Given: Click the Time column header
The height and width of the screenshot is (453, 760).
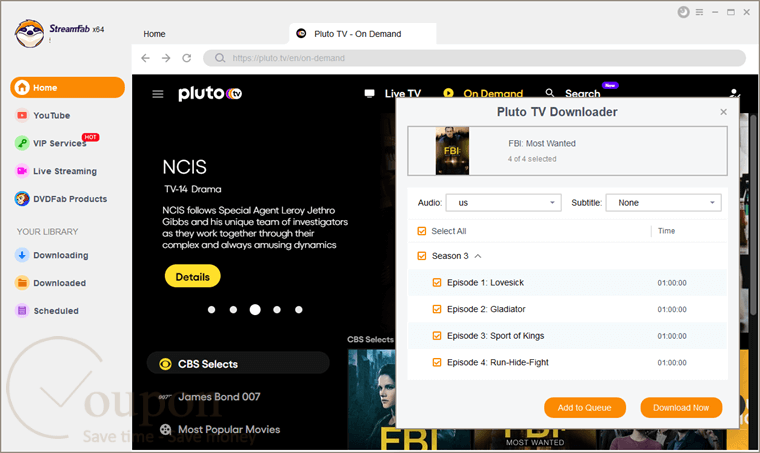Looking at the screenshot, I should click(x=666, y=231).
